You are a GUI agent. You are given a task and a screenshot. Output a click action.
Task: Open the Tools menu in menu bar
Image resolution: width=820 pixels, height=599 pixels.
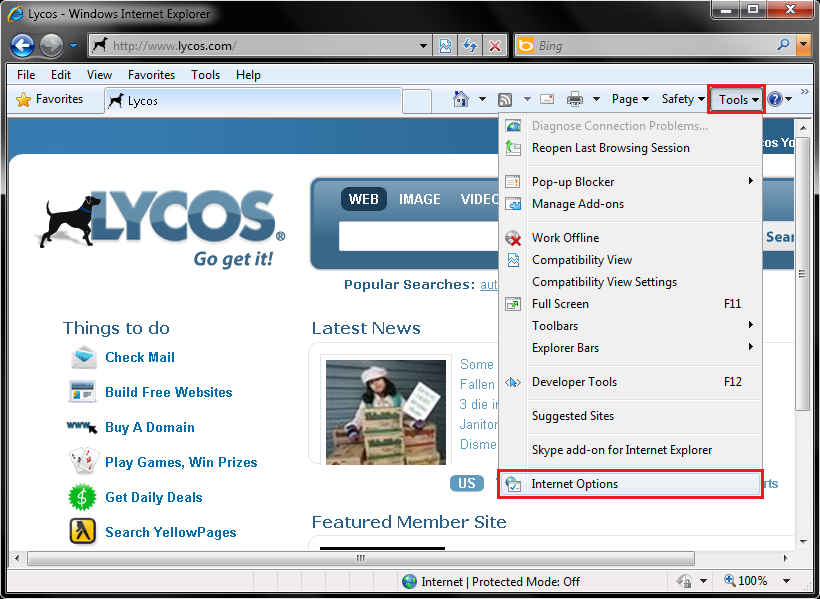click(205, 75)
